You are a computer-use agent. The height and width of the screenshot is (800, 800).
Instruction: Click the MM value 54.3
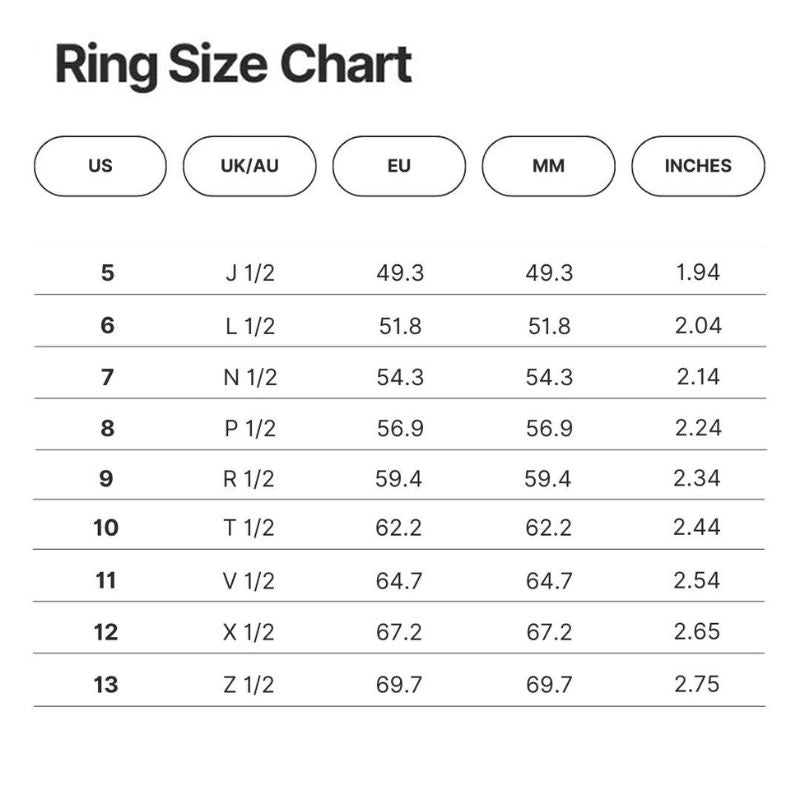point(549,377)
